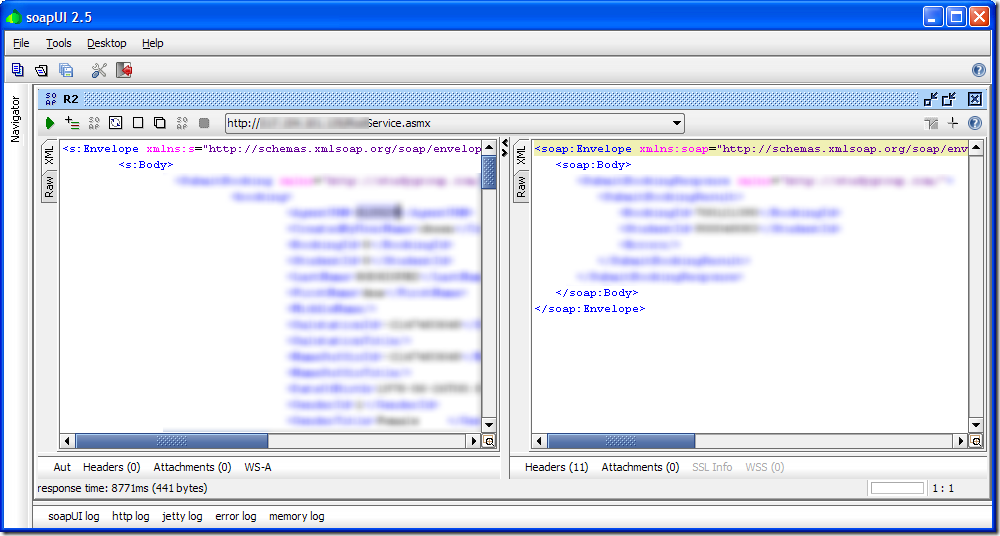Click the grey tabbed layout icon

click(x=932, y=123)
